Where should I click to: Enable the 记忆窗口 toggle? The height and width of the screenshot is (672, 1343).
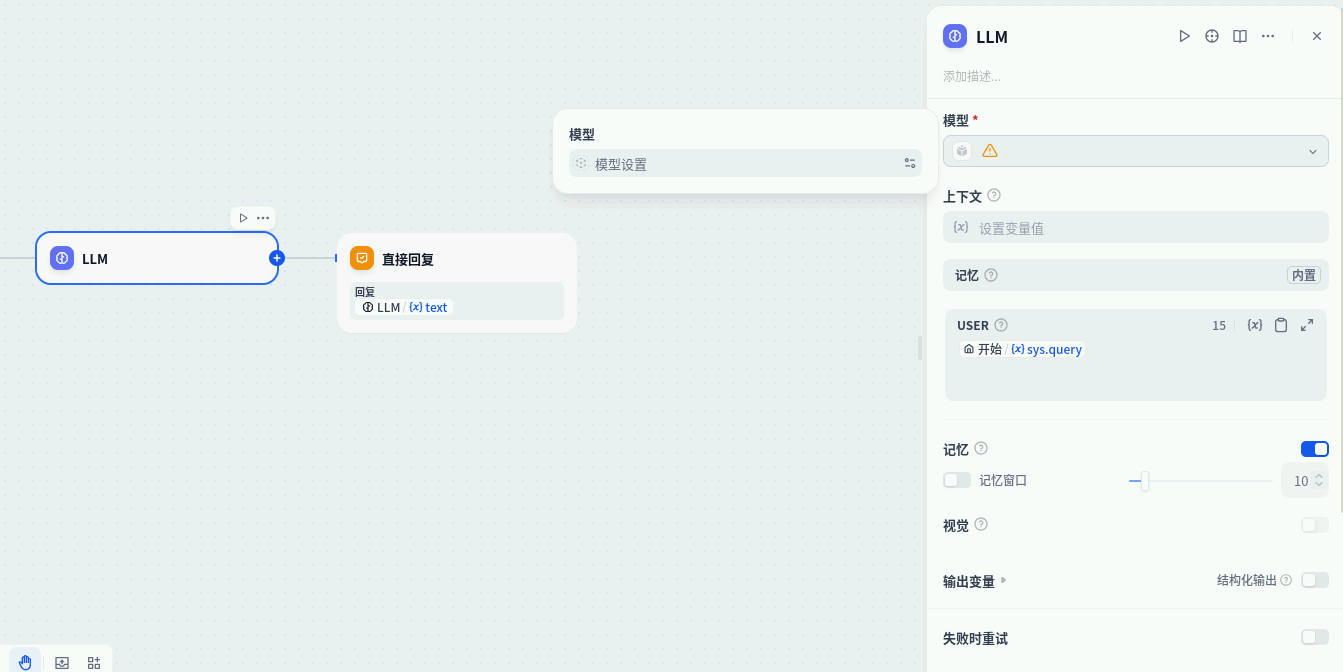coord(957,480)
